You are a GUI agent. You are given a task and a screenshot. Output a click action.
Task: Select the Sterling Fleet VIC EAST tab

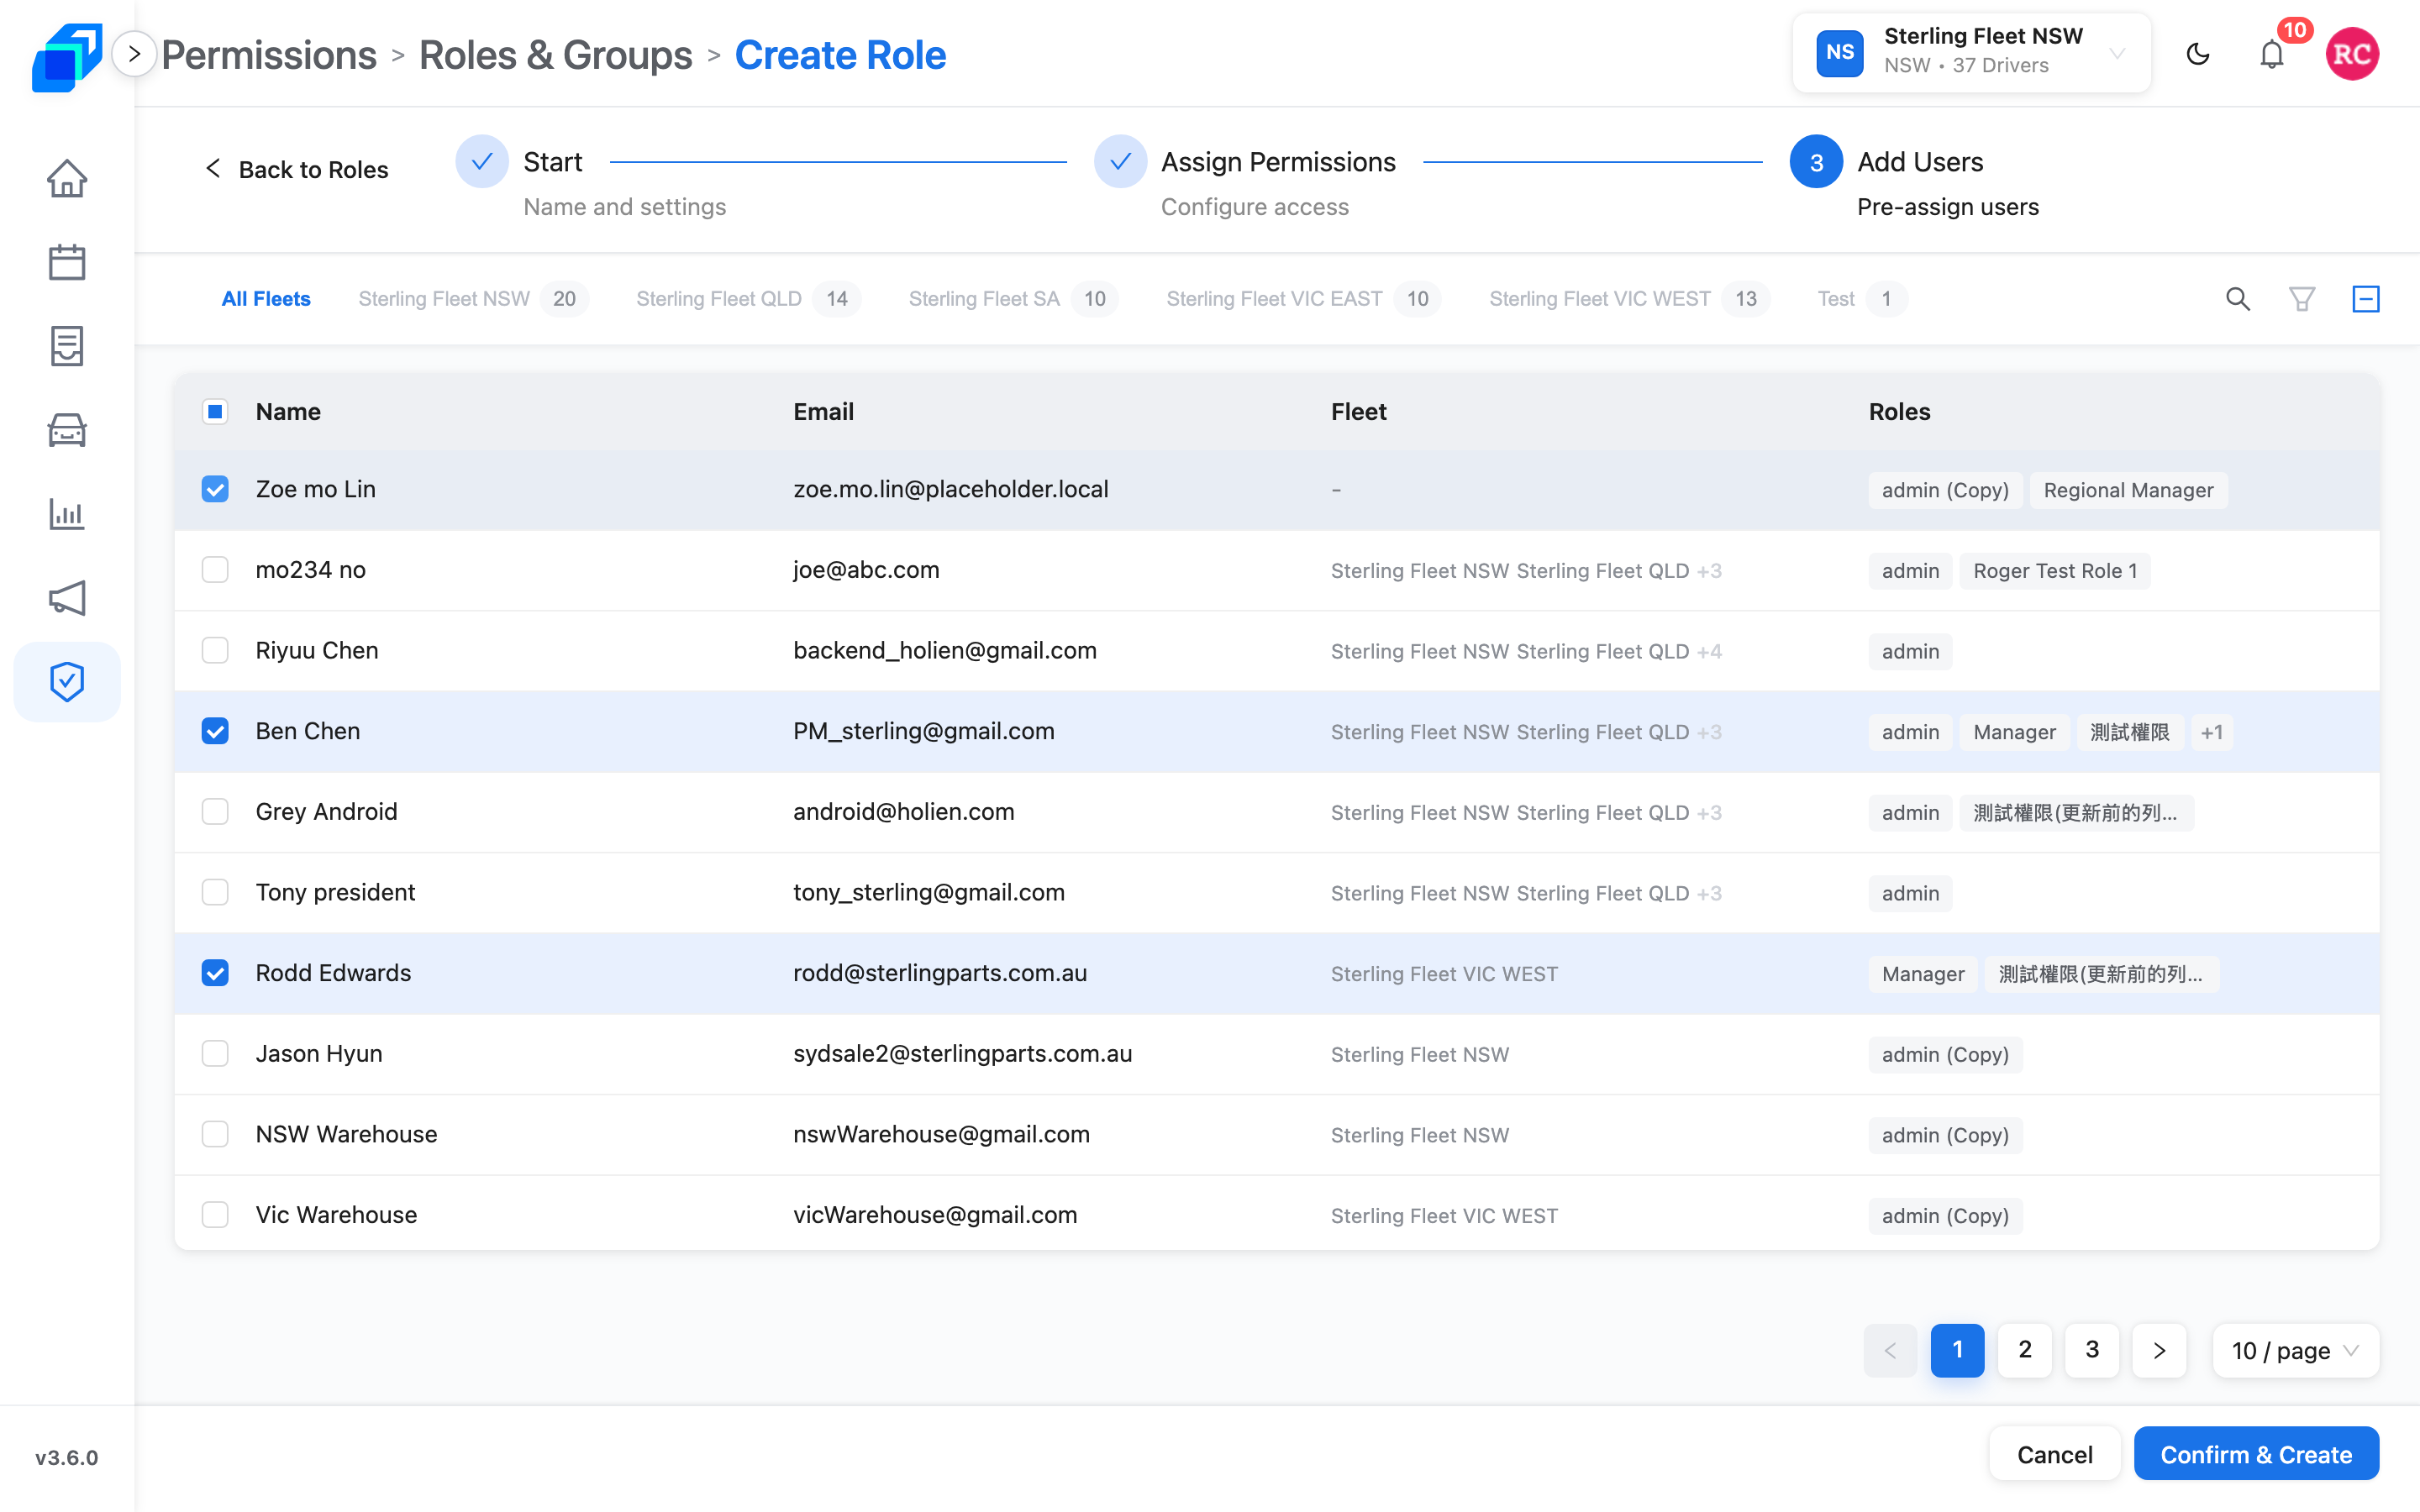click(1303, 299)
